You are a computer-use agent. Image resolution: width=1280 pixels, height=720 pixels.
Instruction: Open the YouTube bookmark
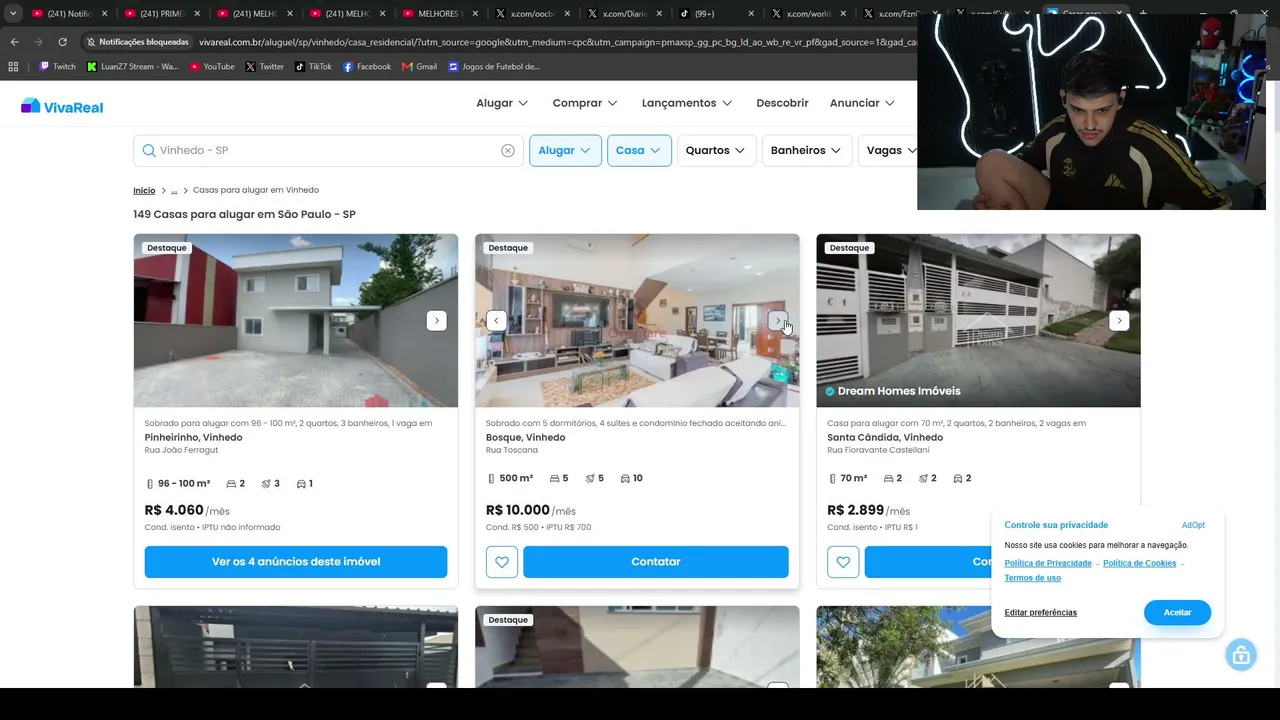(x=212, y=67)
